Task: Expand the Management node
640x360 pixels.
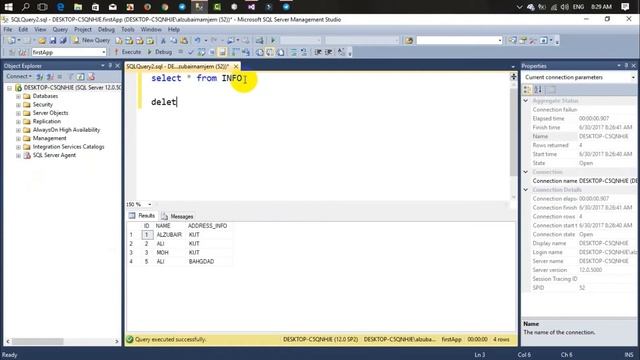Action: click(x=18, y=138)
